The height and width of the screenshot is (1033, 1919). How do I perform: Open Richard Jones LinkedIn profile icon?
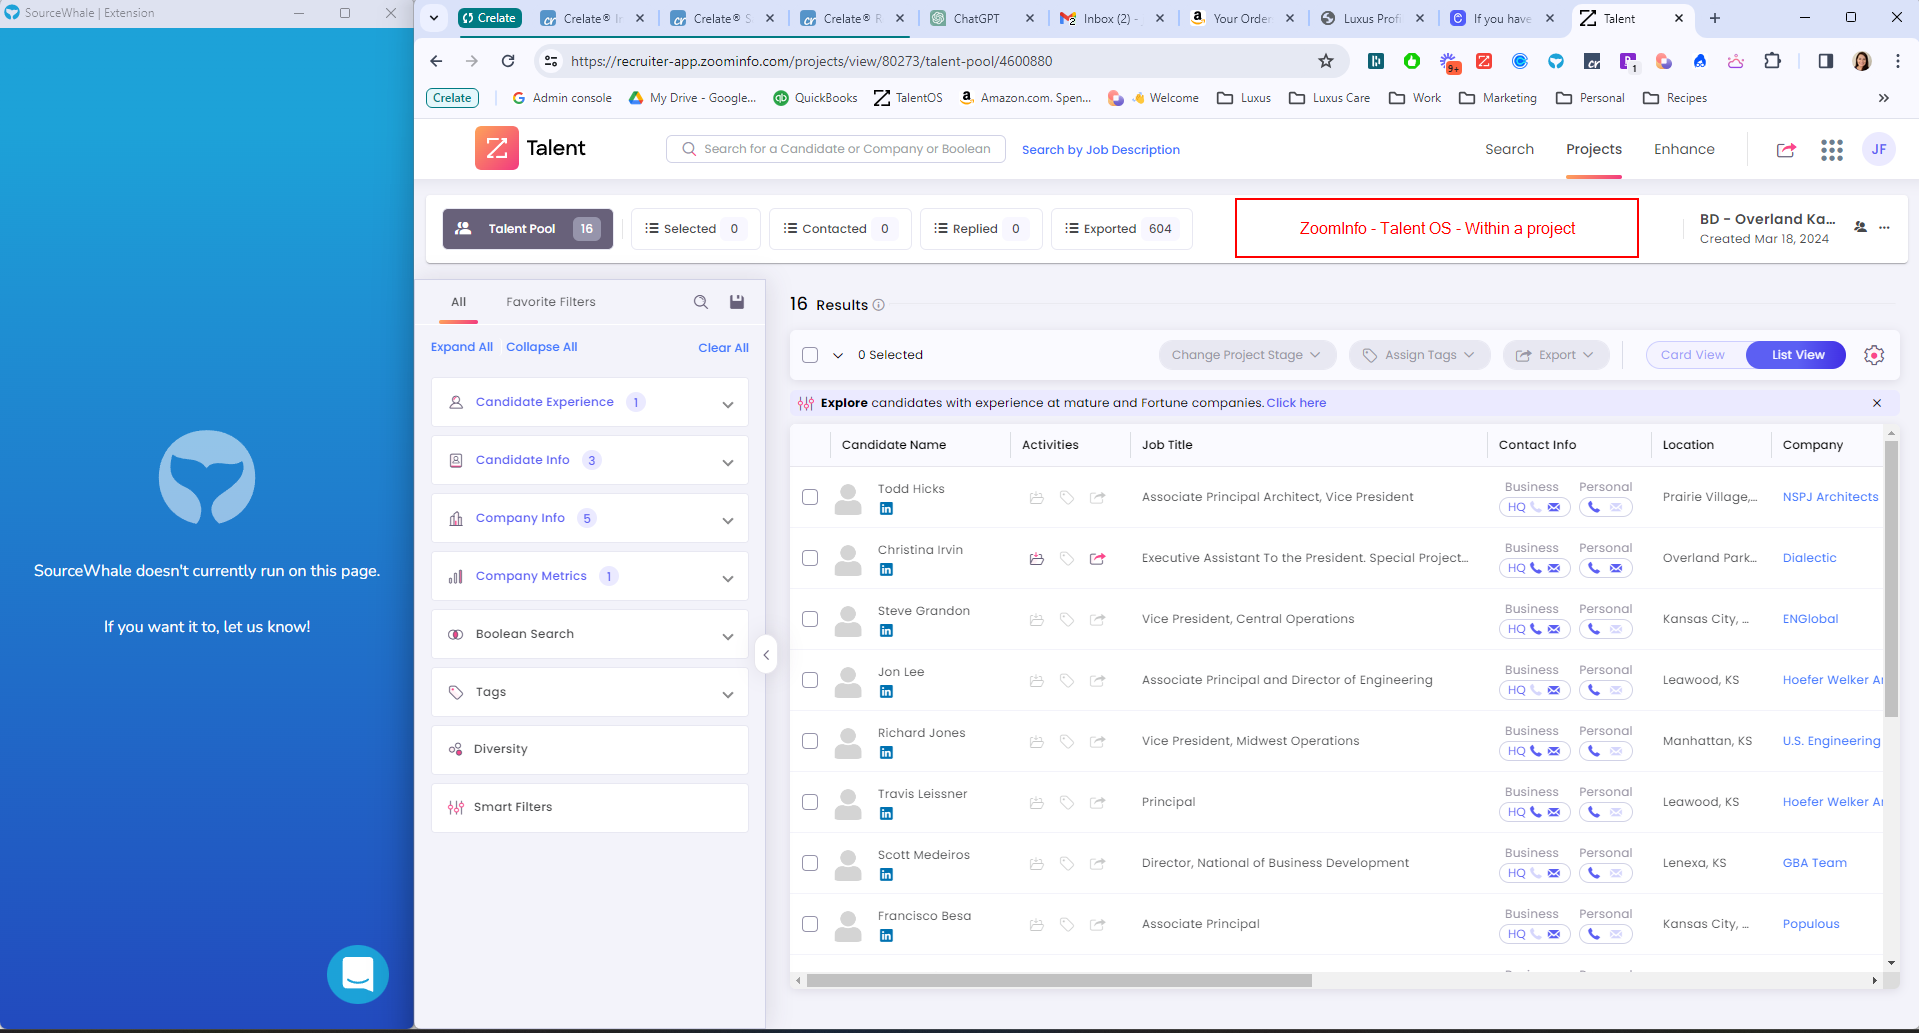click(x=886, y=753)
